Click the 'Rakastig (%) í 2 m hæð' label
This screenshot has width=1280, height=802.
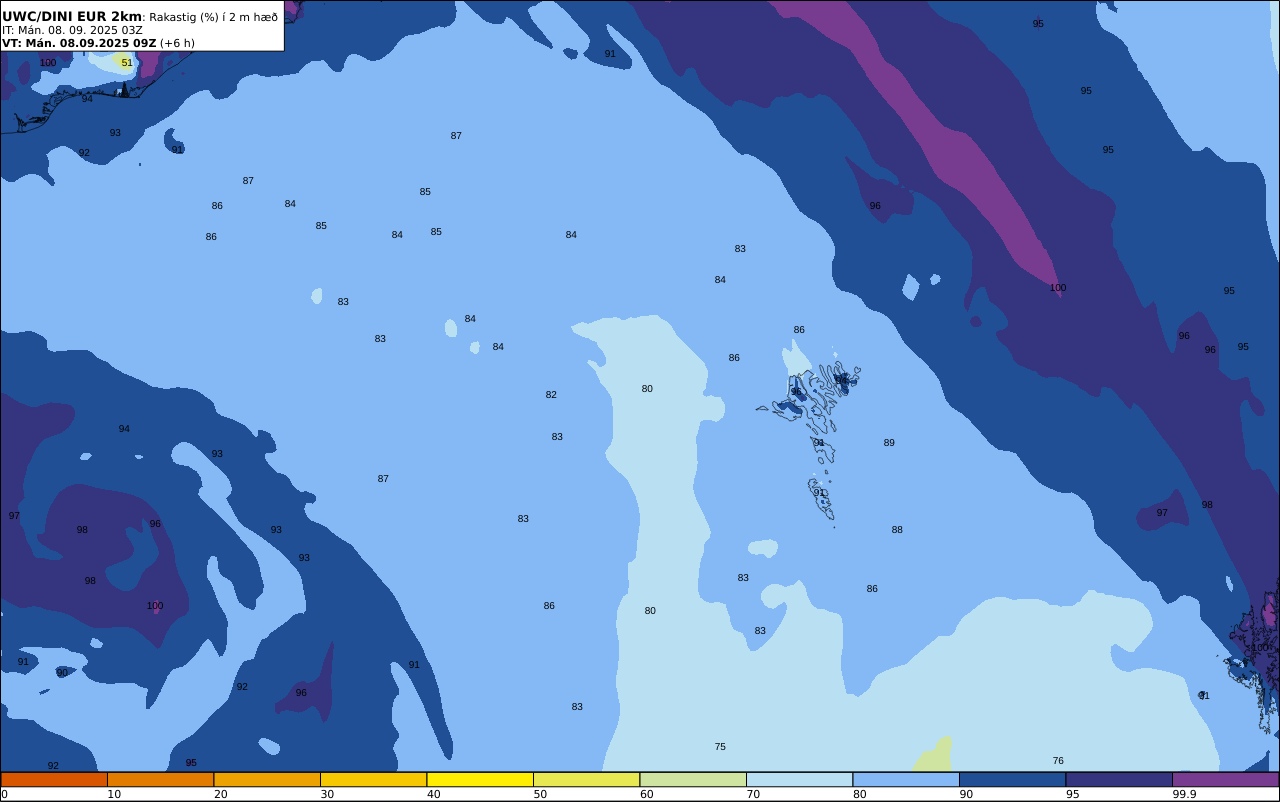tap(214, 17)
